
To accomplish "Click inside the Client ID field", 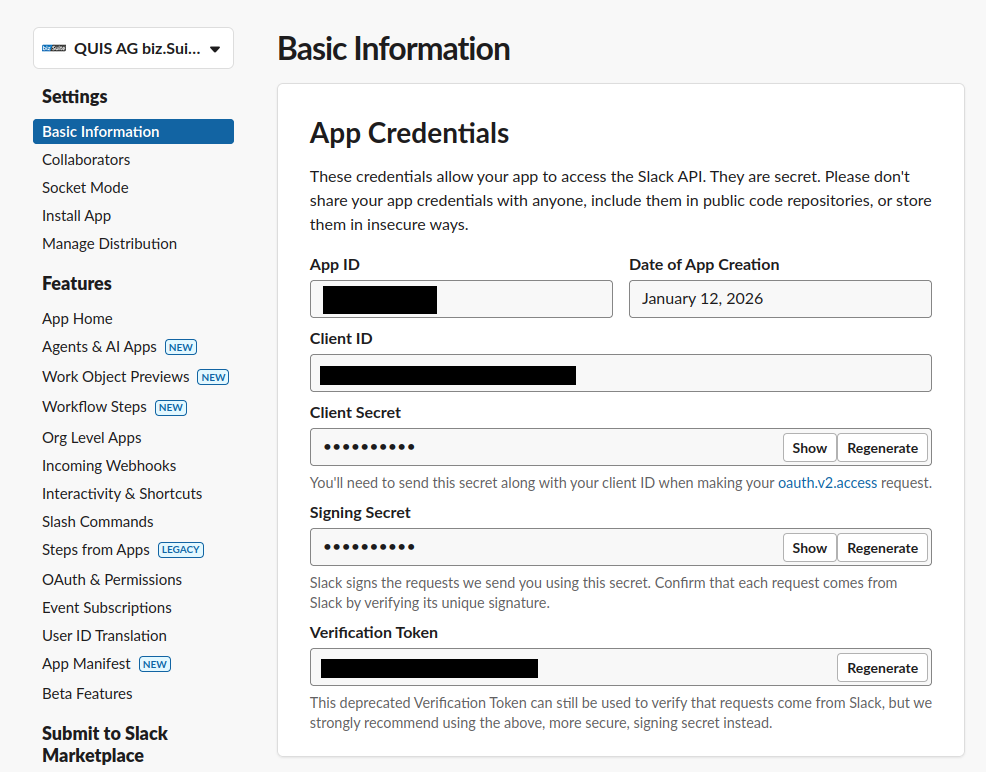I will [620, 374].
